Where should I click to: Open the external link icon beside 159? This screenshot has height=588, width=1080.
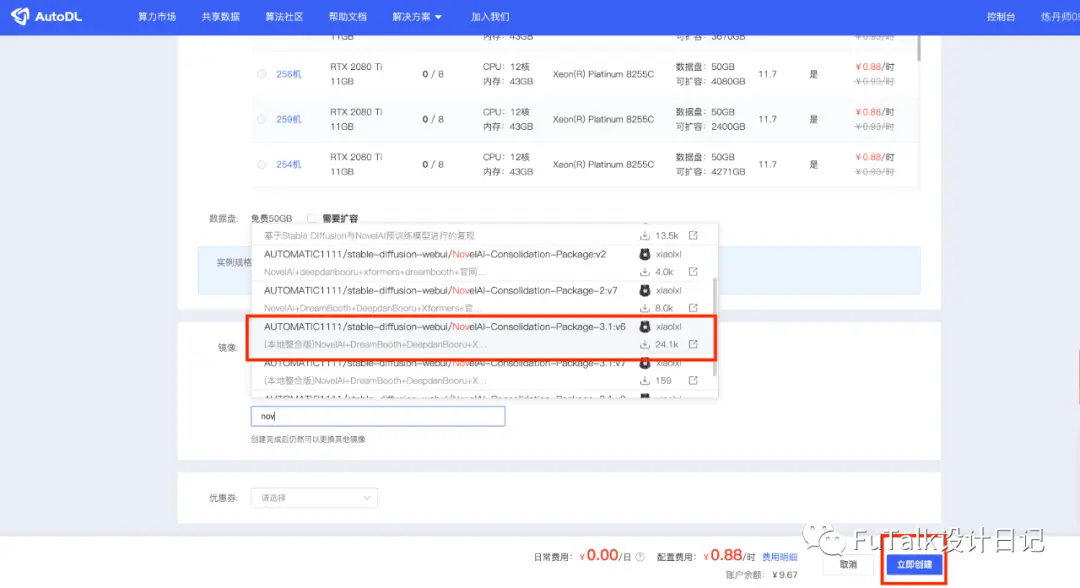pyautogui.click(x=693, y=380)
